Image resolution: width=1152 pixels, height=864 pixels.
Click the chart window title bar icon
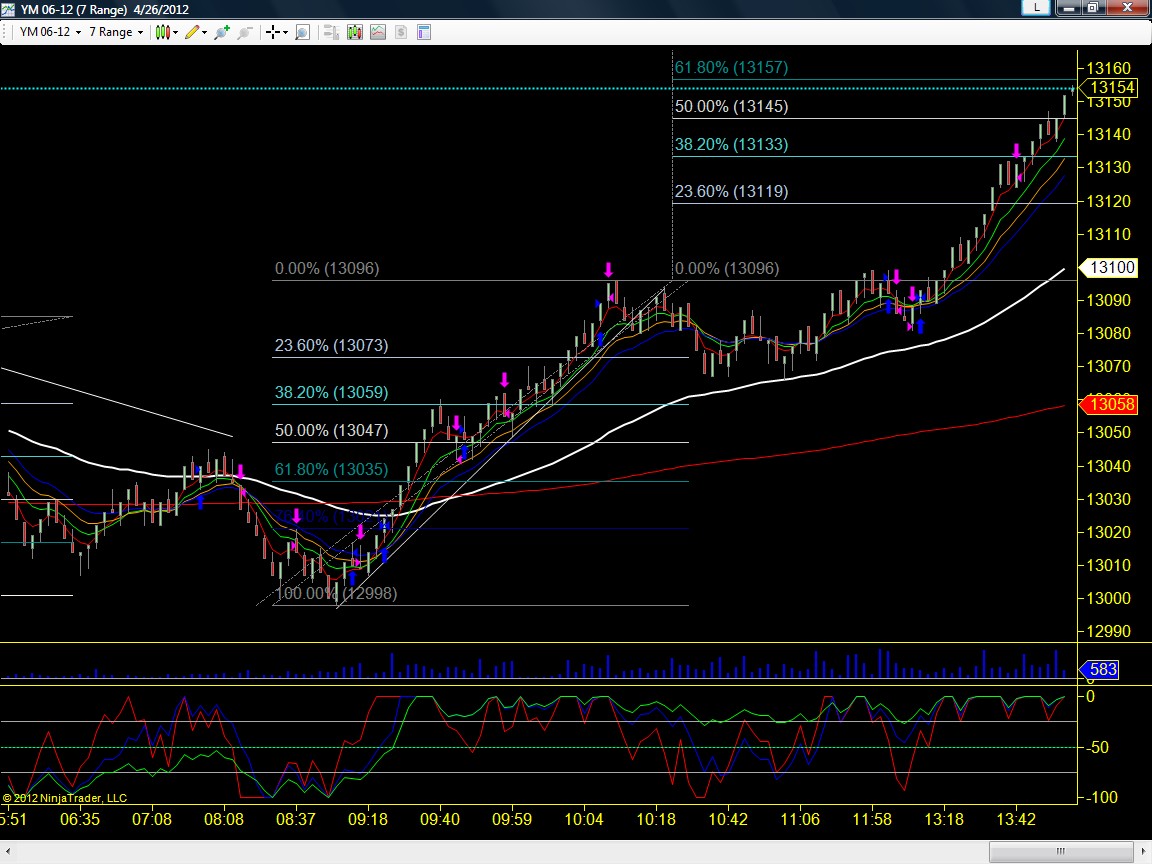8,9
